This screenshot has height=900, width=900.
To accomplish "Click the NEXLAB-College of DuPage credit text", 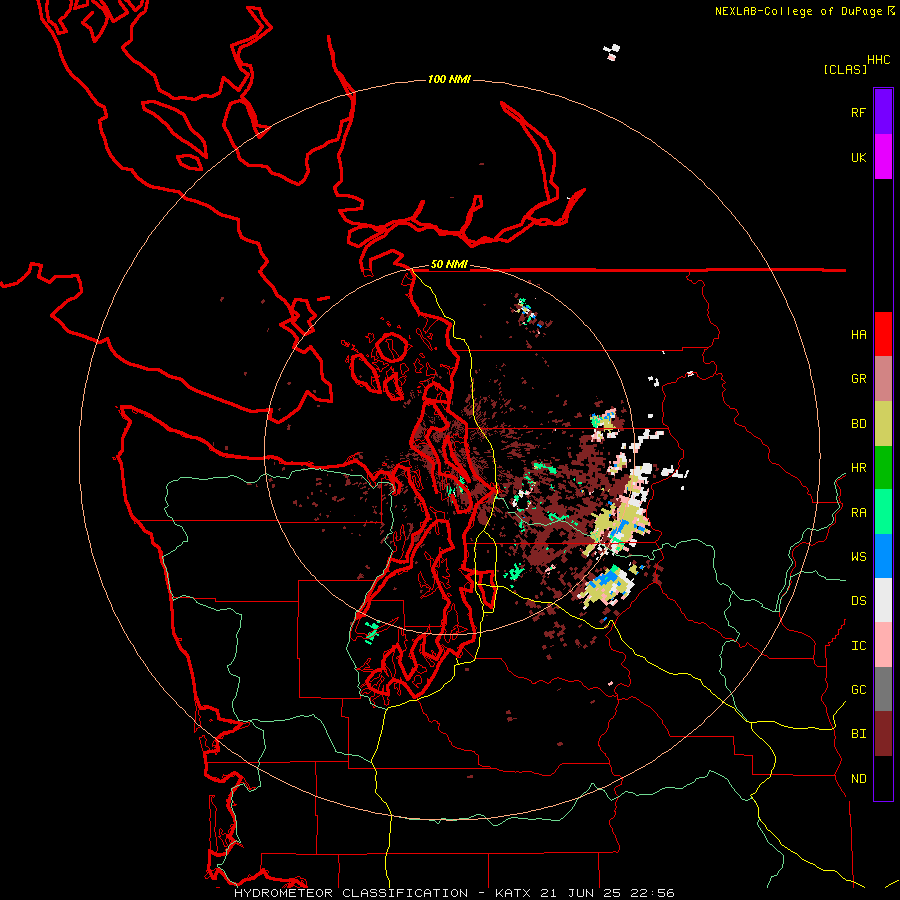I will pyautogui.click(x=798, y=11).
